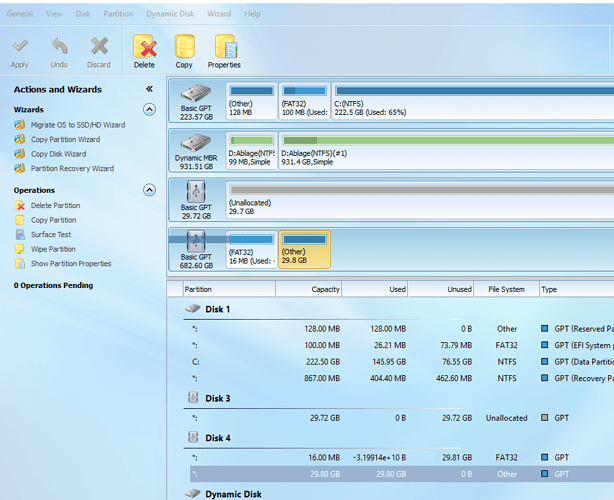Click the Migrate OS to SSD/HD Wizard icon
614x500 pixels.
(x=20, y=125)
